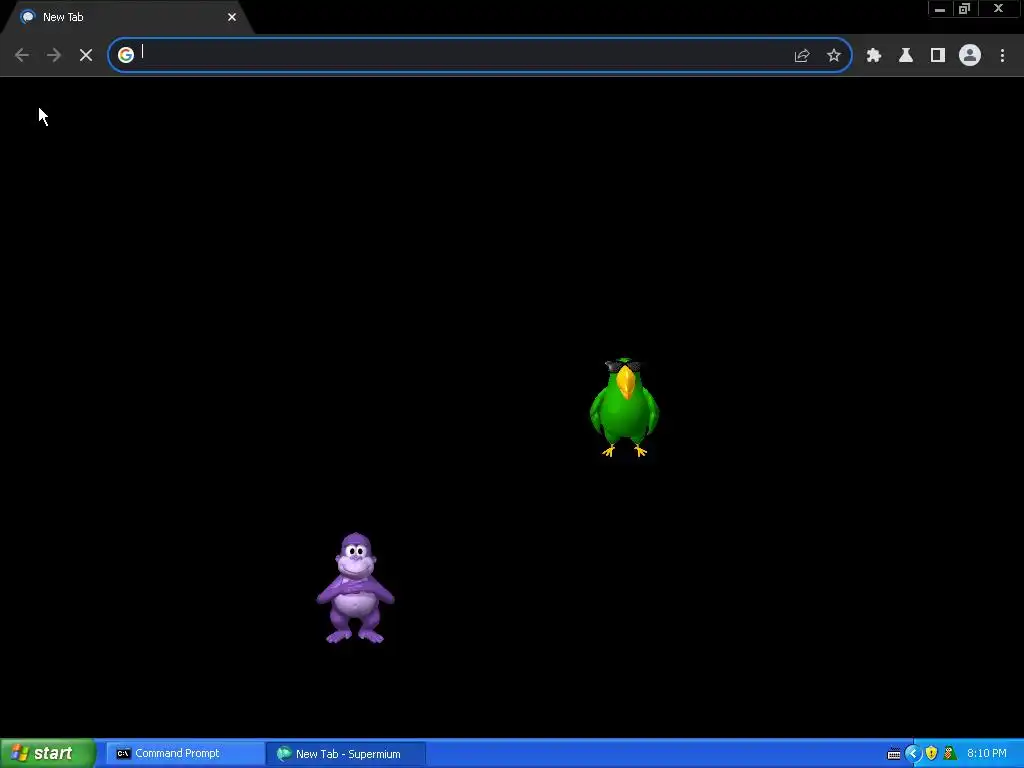Toggle the side panel

(x=938, y=56)
